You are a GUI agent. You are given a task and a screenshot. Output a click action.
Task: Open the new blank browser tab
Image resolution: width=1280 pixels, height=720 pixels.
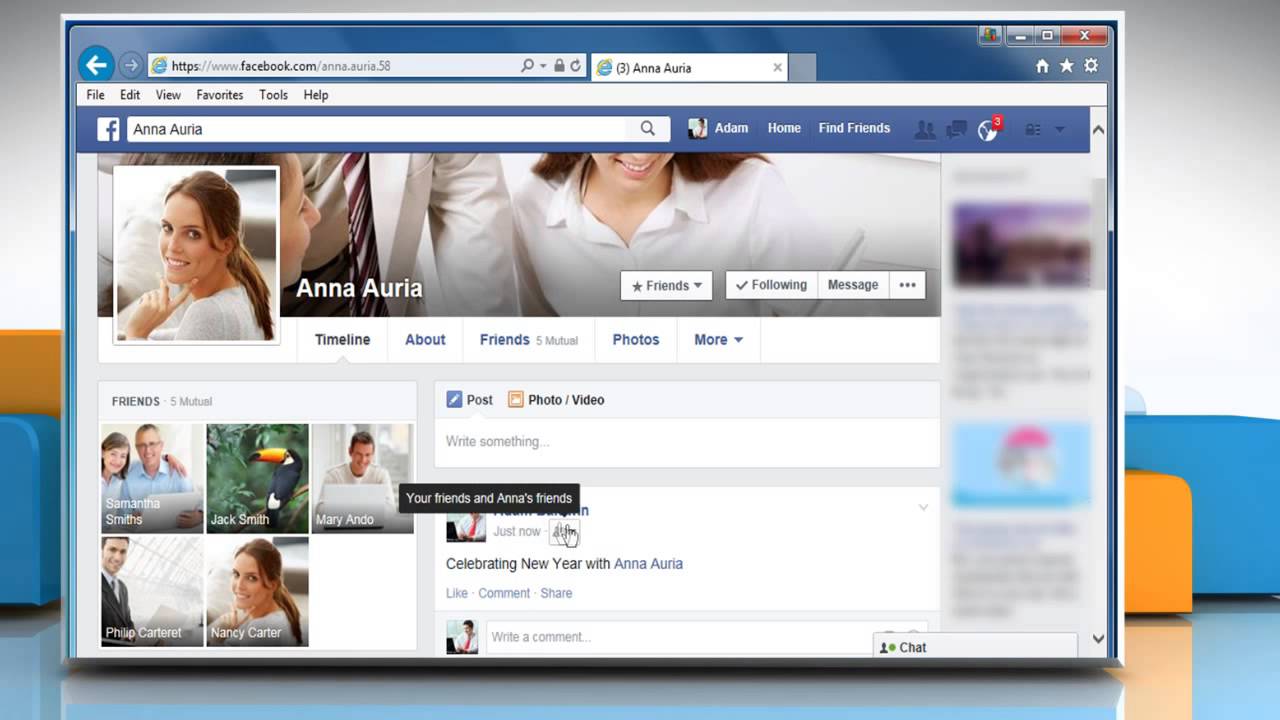[x=802, y=68]
